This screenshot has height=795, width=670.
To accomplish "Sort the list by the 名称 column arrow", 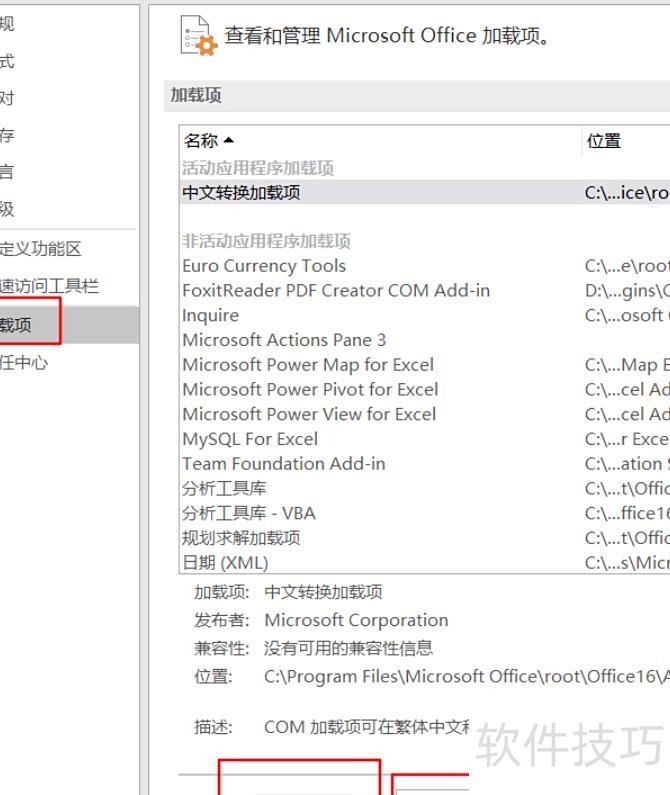I will click(x=229, y=140).
